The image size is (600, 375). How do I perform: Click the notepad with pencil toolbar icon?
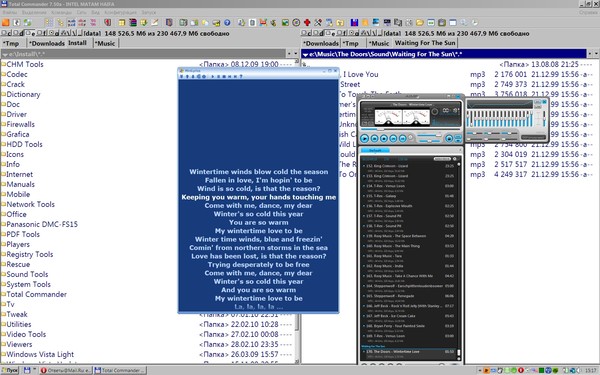point(154,23)
